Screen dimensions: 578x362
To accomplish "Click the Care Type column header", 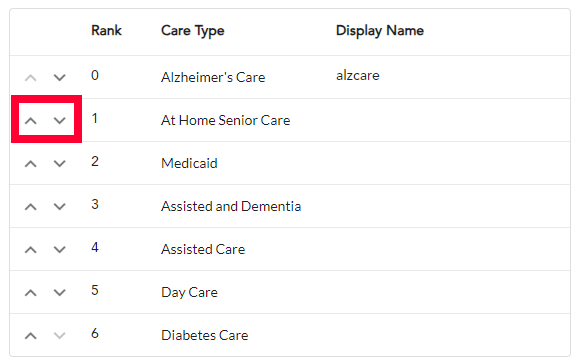I will 192,31.
